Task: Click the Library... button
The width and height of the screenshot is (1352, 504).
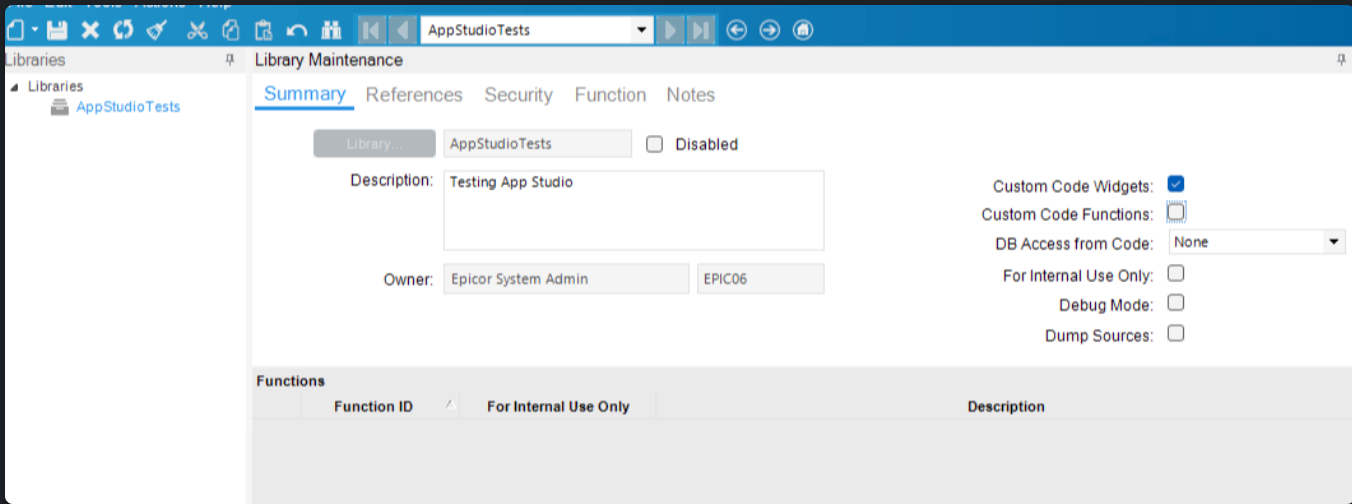Action: click(375, 144)
